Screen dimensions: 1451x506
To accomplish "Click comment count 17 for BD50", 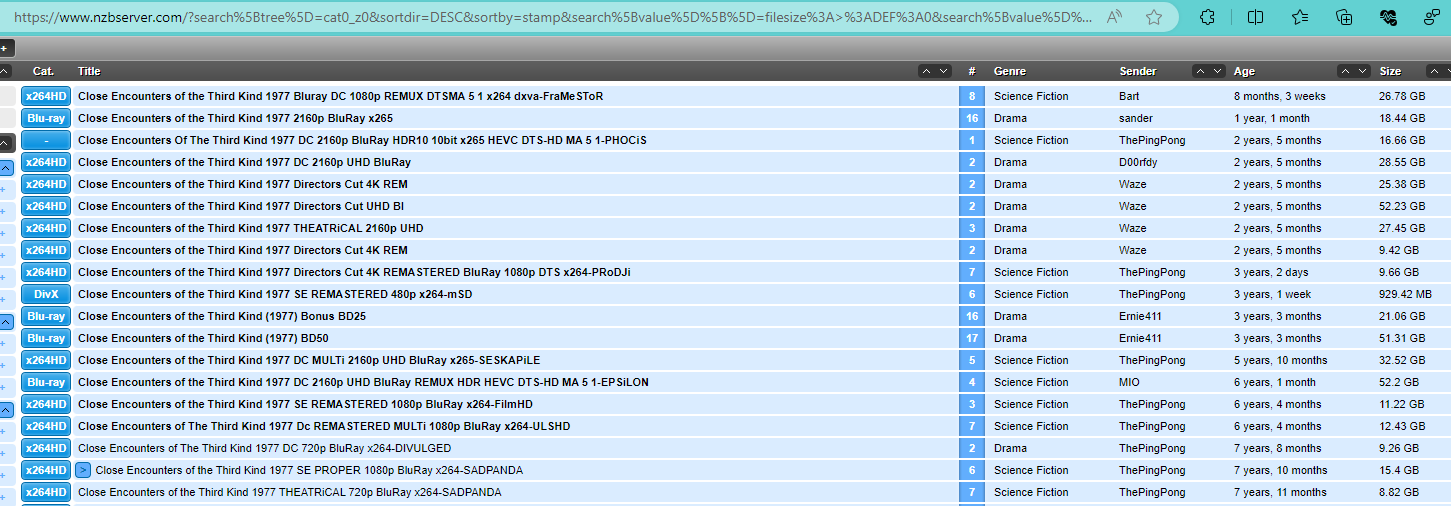I will 972,338.
